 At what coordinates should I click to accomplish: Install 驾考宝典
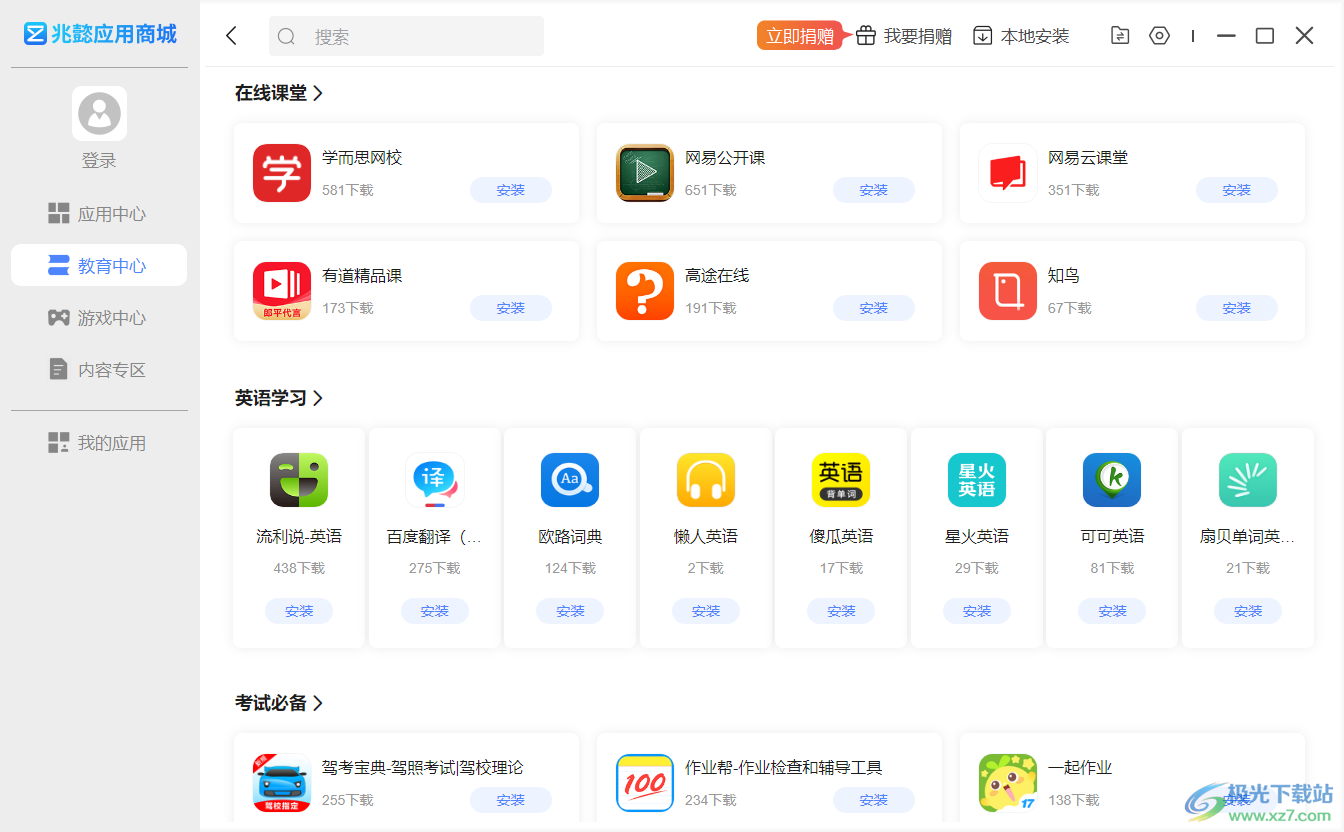pyautogui.click(x=511, y=800)
